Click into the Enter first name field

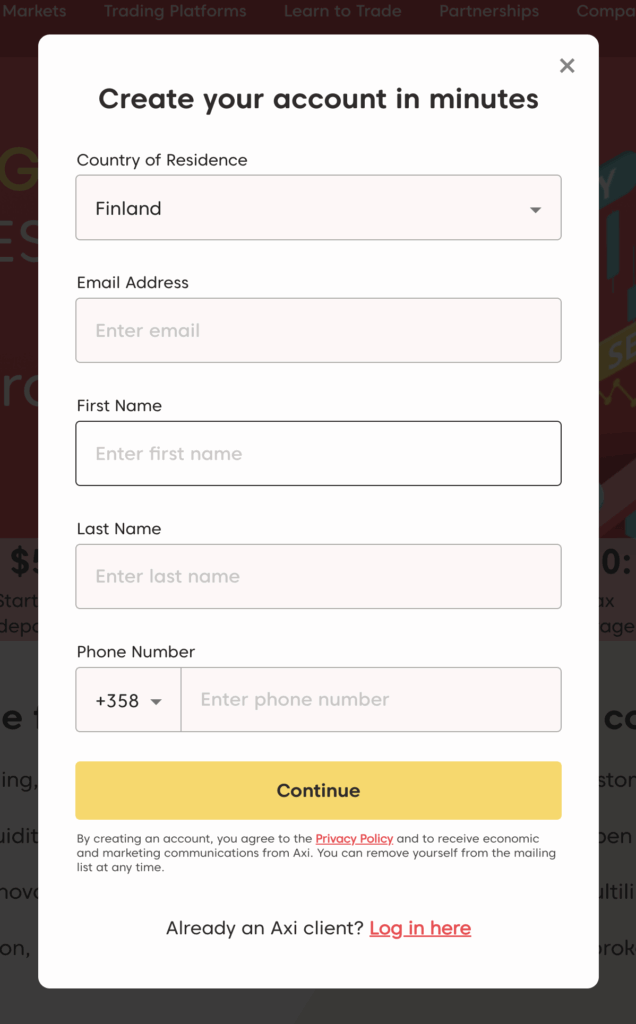point(318,454)
